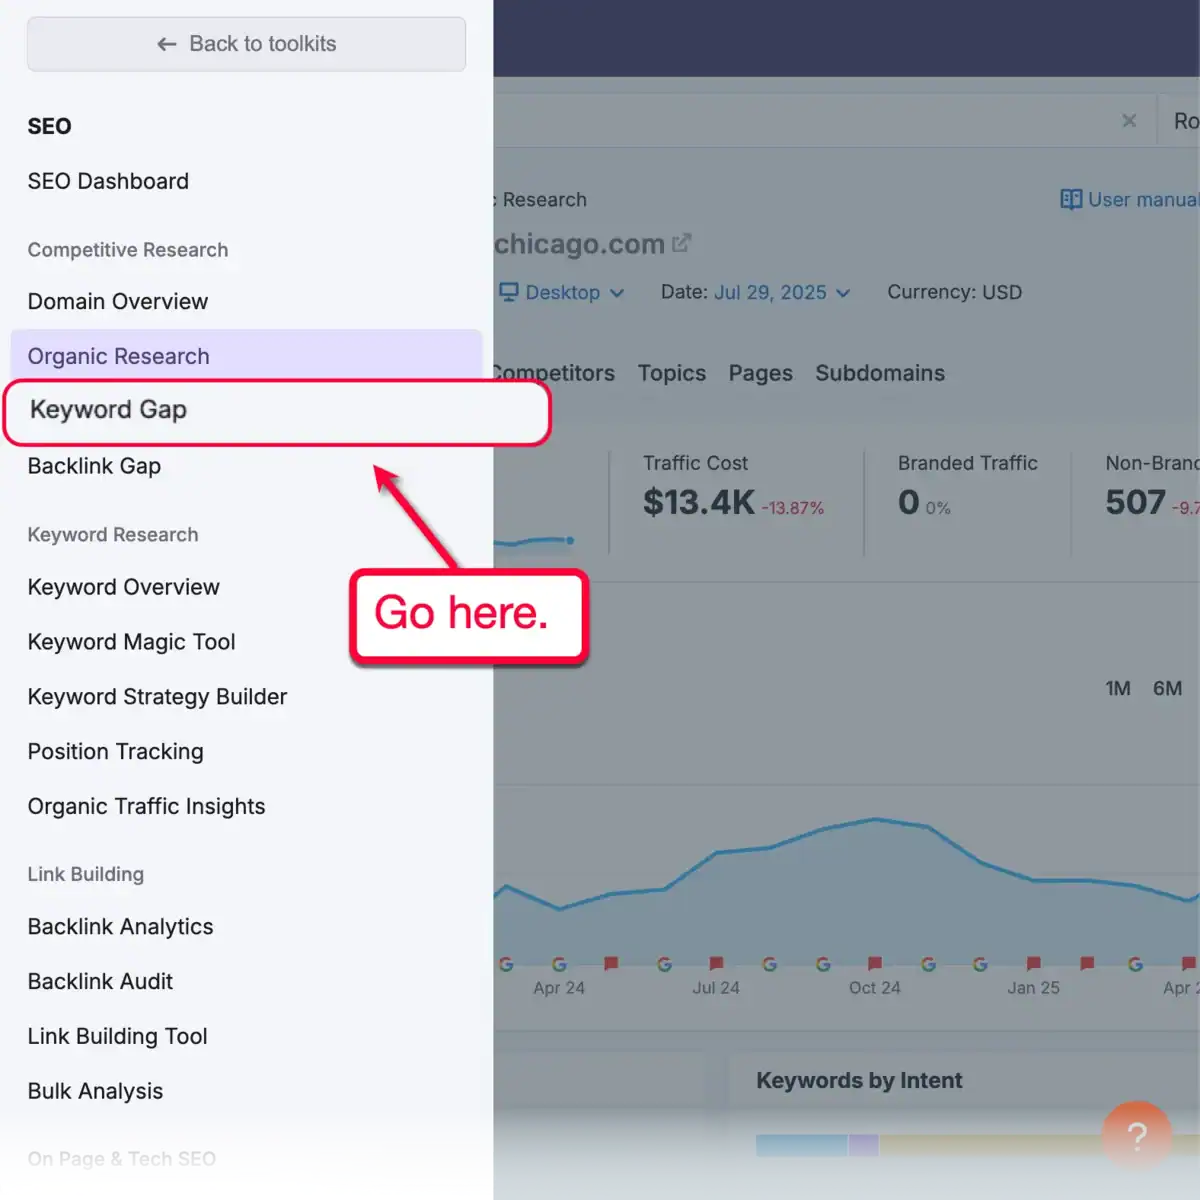Open the help question-mark bubble
The height and width of the screenshot is (1200, 1200).
pos(1137,1135)
